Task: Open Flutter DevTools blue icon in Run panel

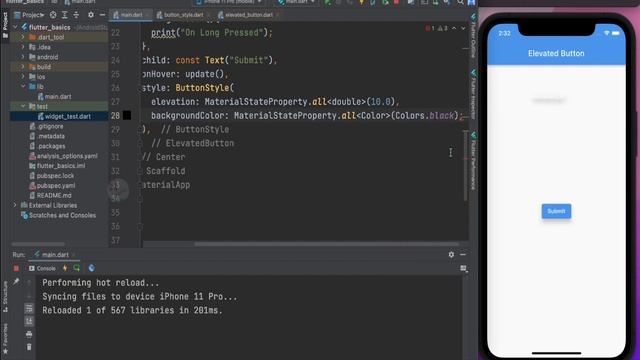Action: pos(91,268)
